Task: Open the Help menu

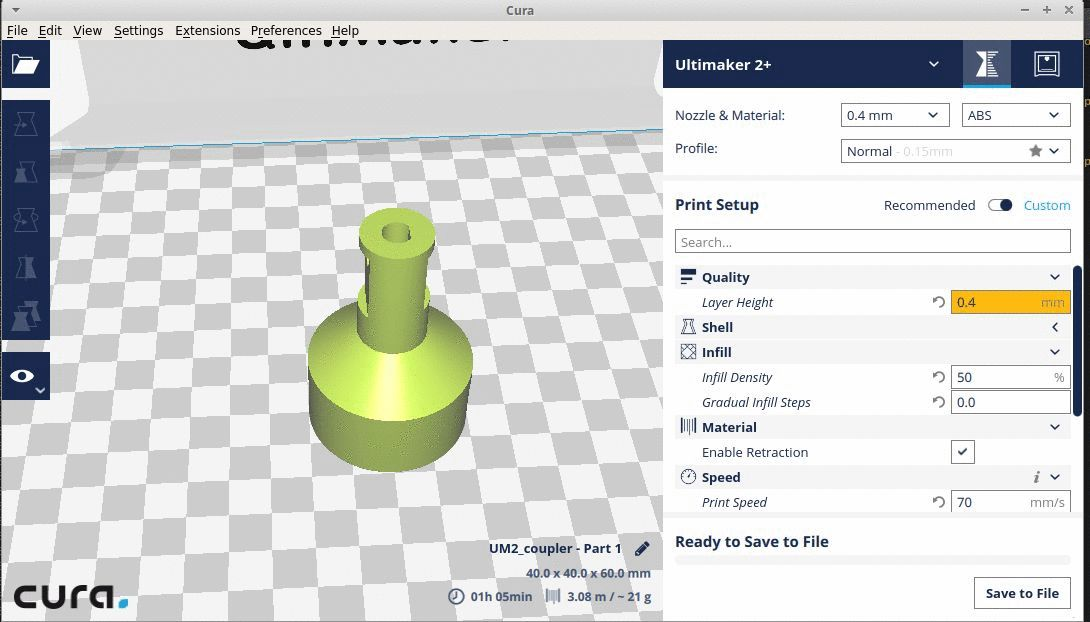Action: (x=345, y=31)
